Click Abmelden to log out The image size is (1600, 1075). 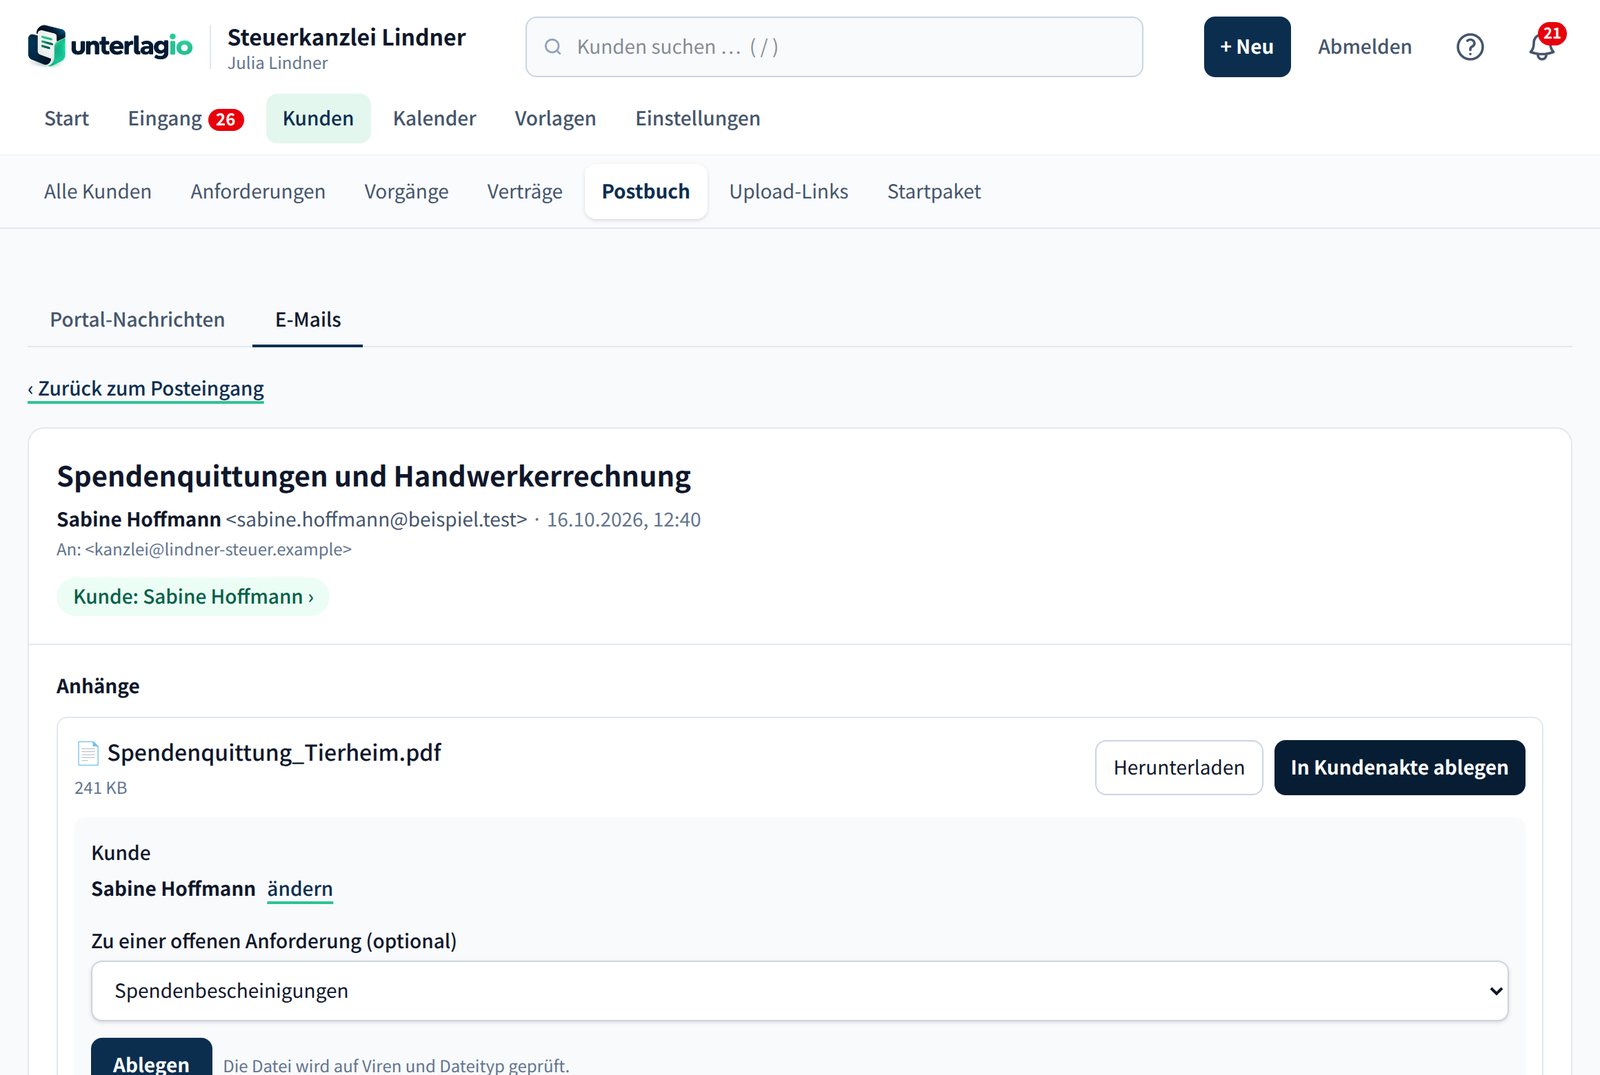[1364, 47]
